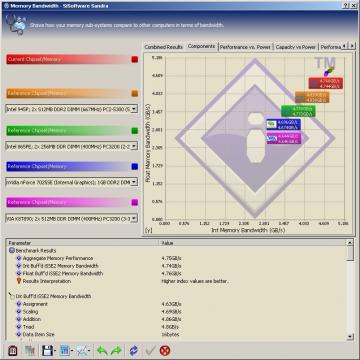Image resolution: width=360 pixels, height=360 pixels.
Task: Open the Performance vs. Power tab
Action: tap(245, 47)
